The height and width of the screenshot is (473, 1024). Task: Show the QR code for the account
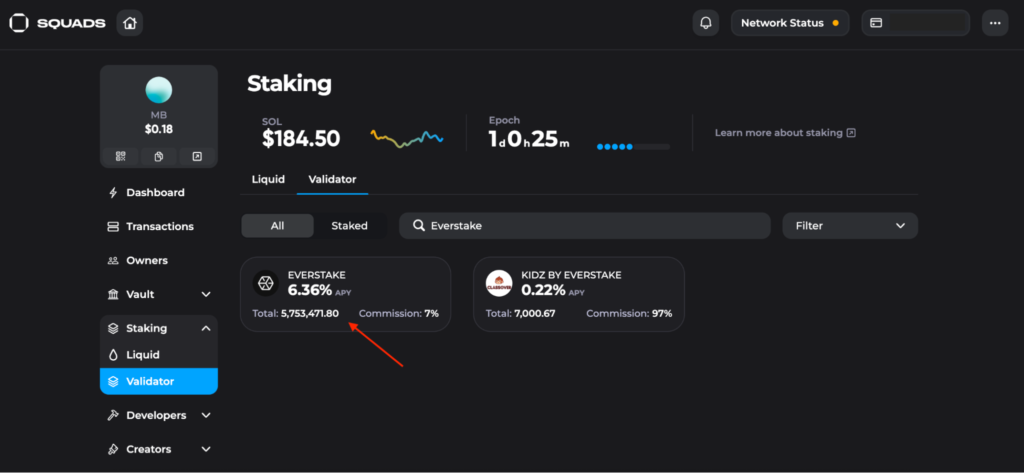pyautogui.click(x=120, y=156)
